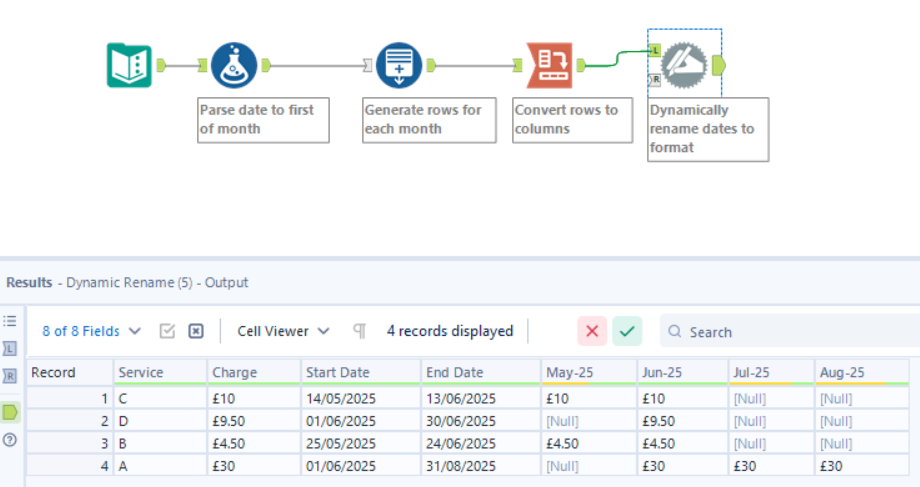920x487 pixels.
Task: Click the Record column header
Action: 70,373
